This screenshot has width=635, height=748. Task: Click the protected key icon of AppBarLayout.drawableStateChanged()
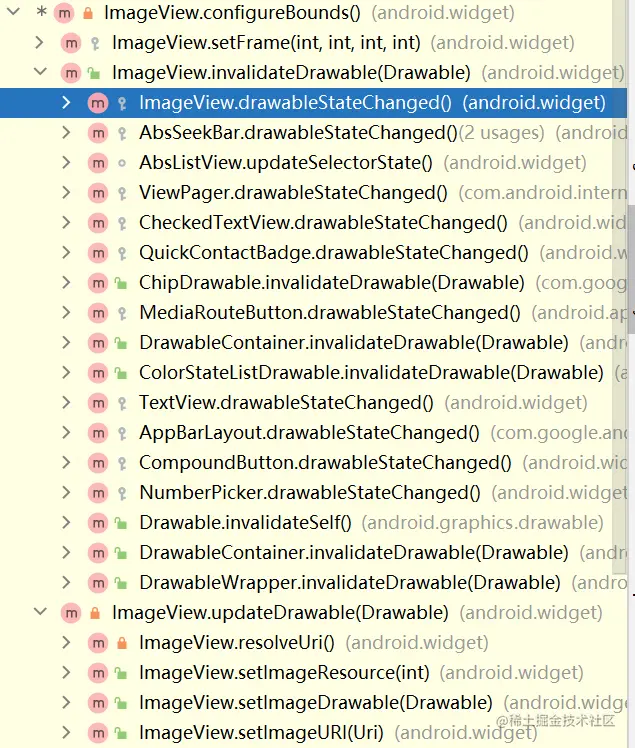[x=122, y=434]
